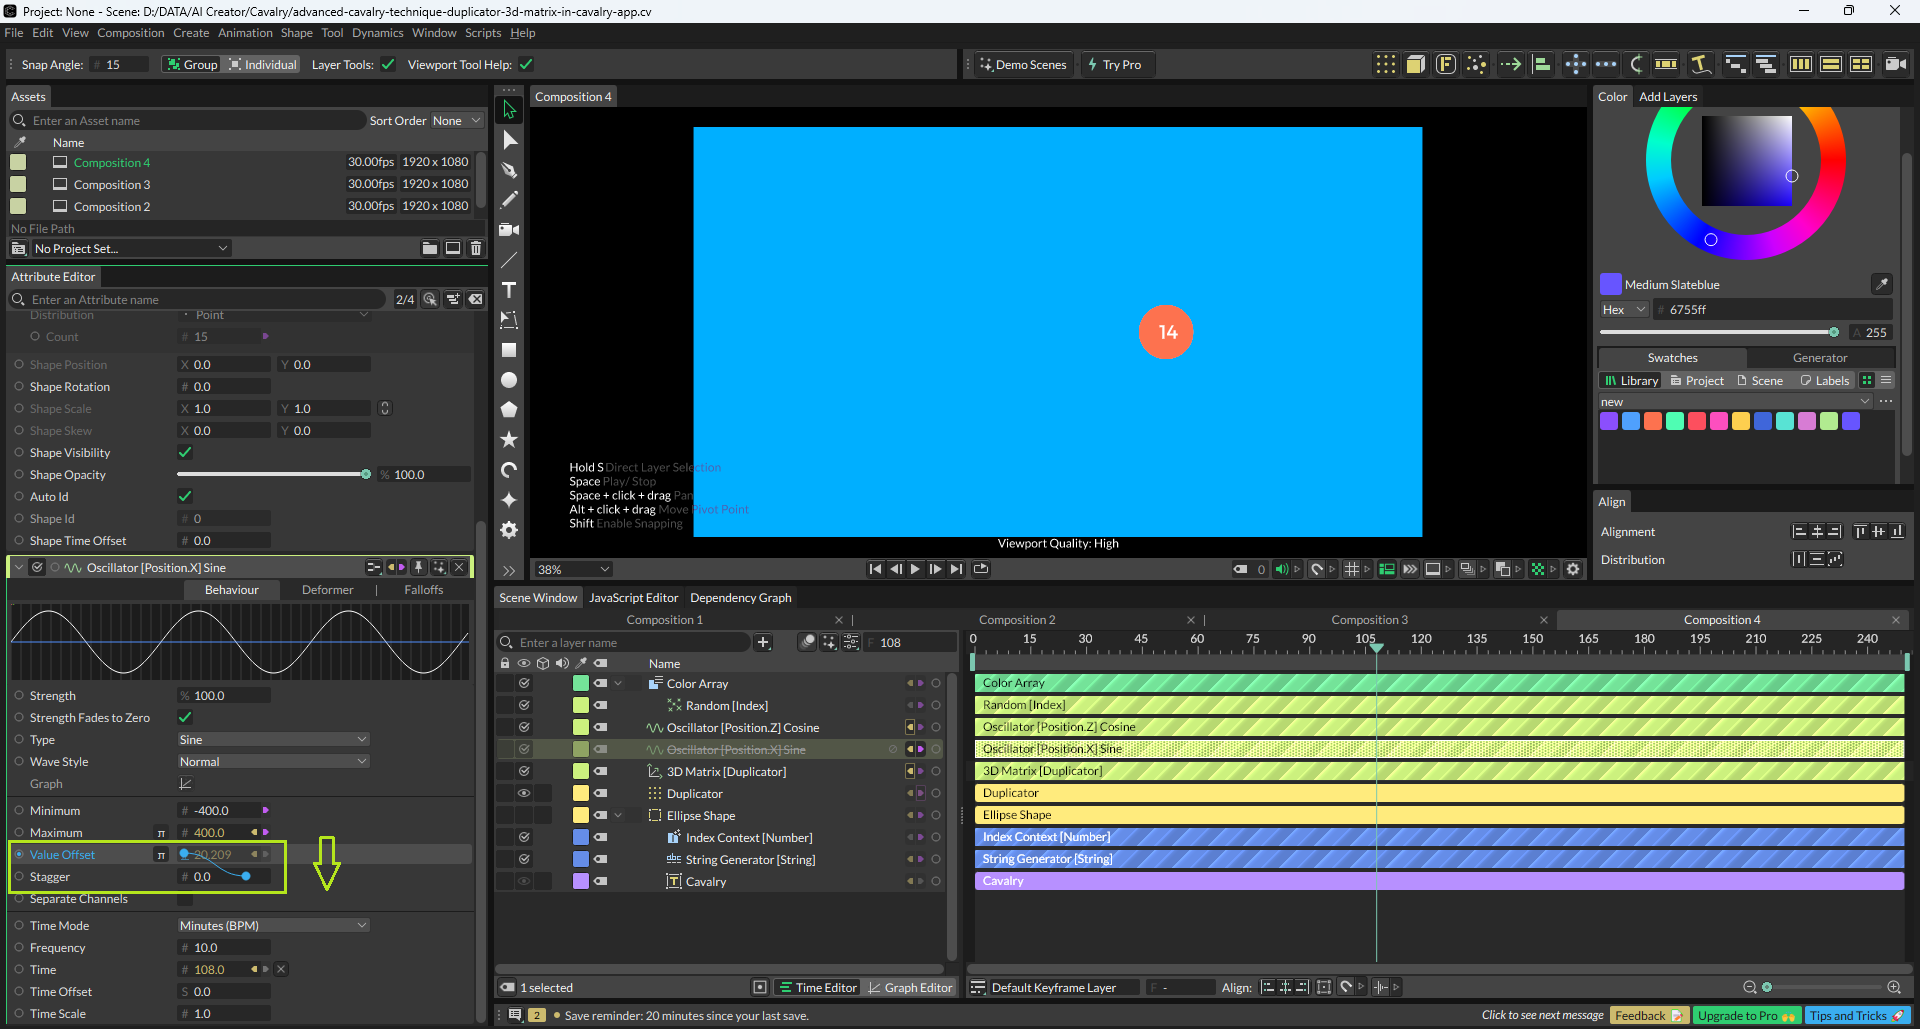1920x1029 pixels.
Task: Open the oscillator Type dropdown set to Sine
Action: point(273,740)
